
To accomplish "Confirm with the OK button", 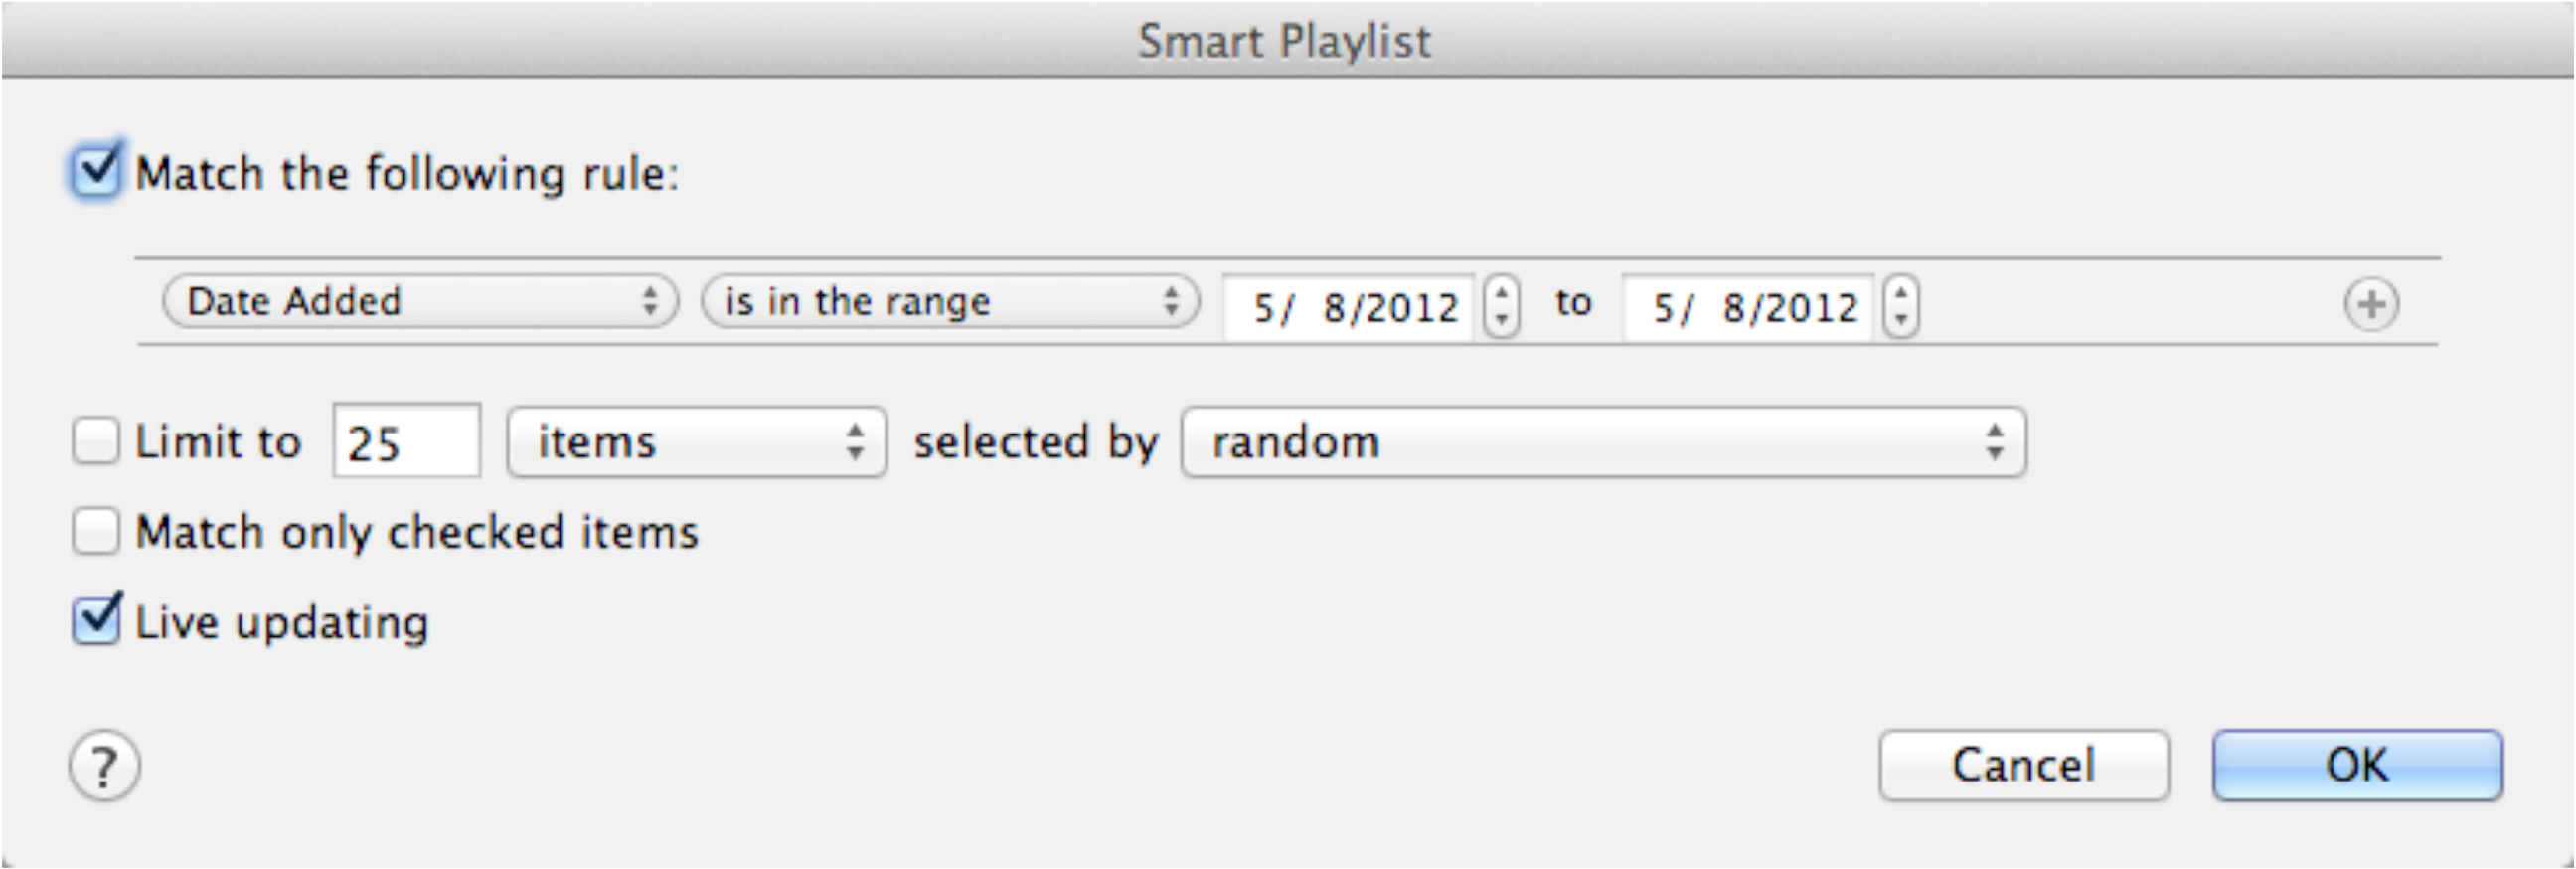I will pos(2357,764).
